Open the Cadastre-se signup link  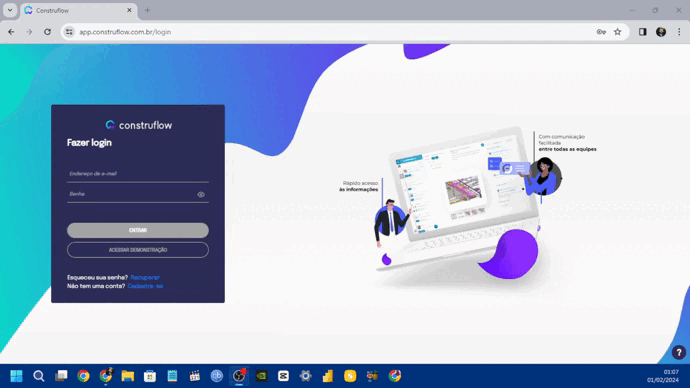145,286
